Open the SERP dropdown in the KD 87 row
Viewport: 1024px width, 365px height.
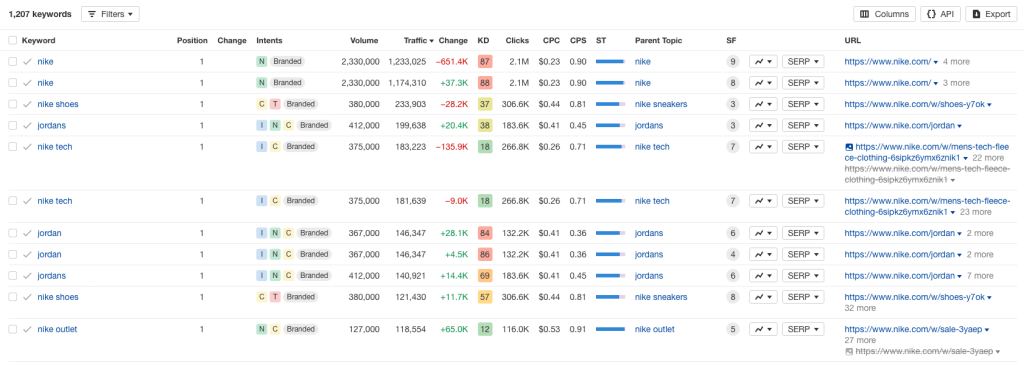(x=803, y=62)
